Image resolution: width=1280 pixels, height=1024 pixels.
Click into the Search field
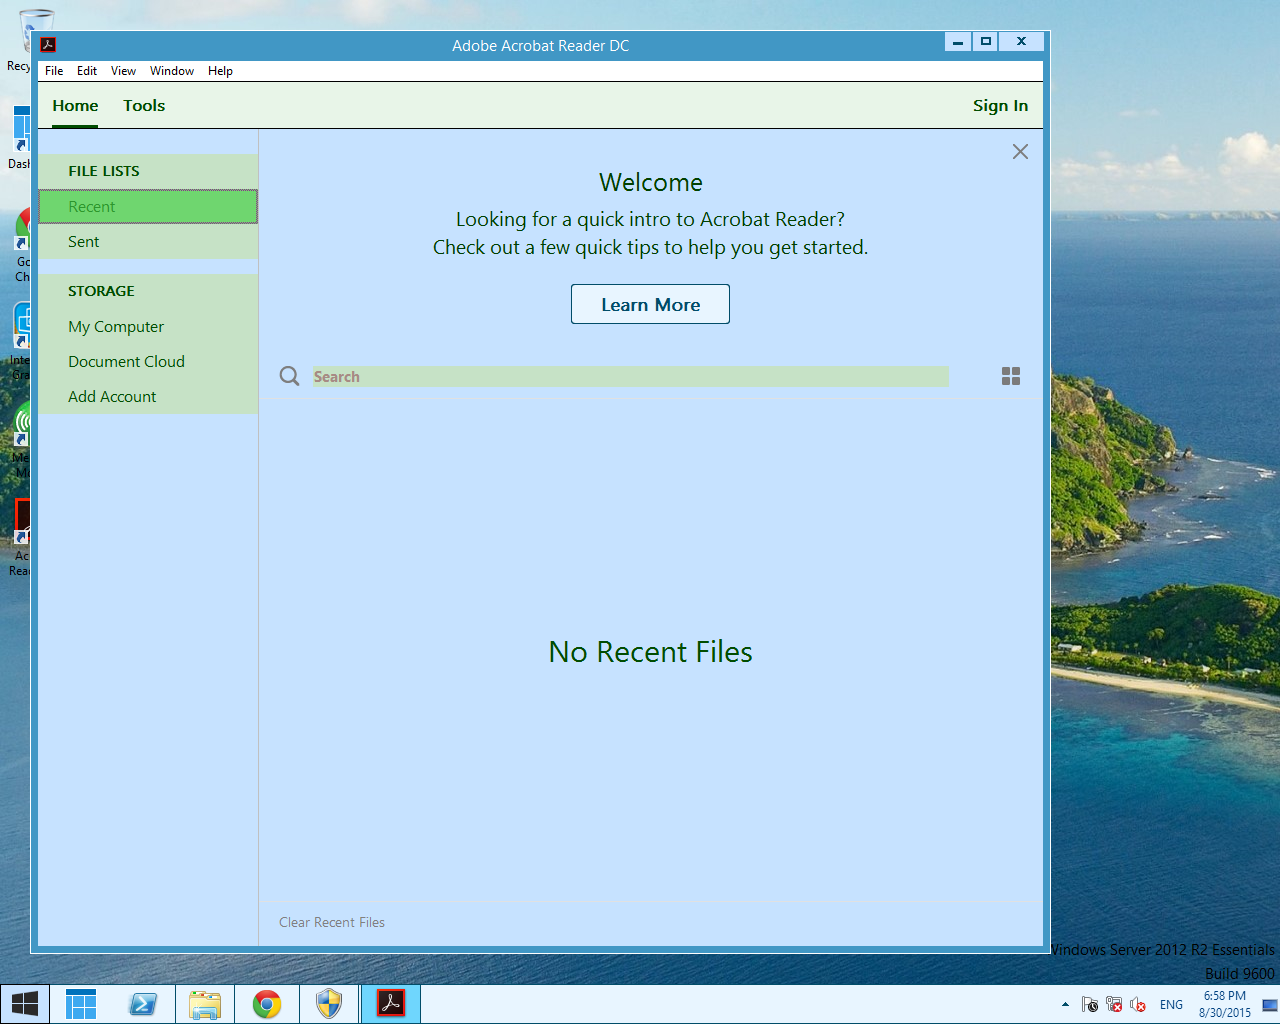click(x=630, y=377)
